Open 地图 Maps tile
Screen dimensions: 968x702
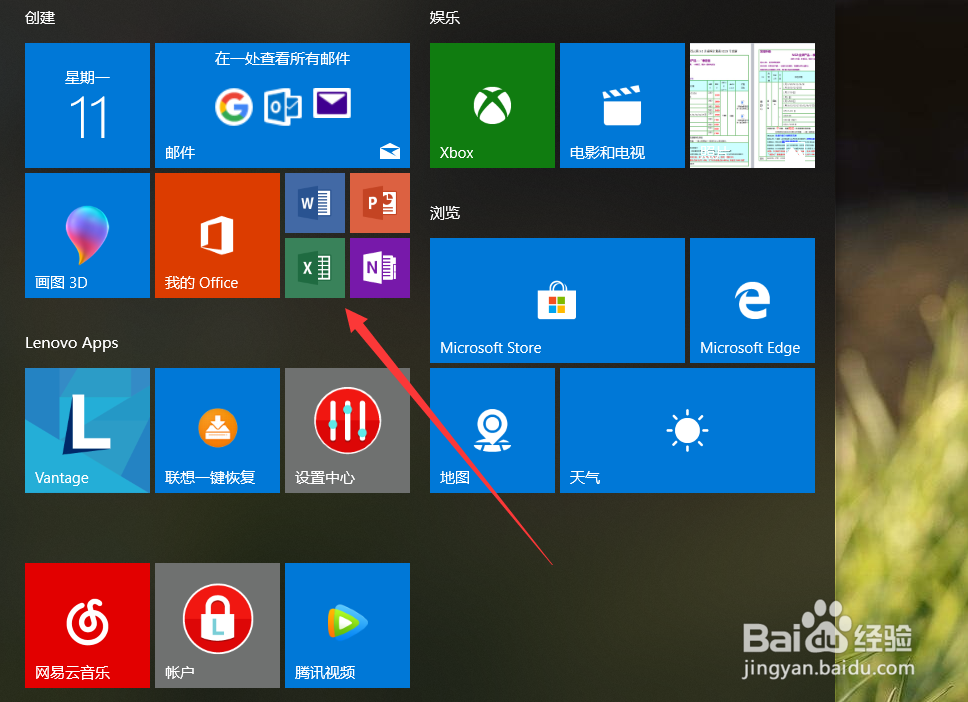click(492, 430)
